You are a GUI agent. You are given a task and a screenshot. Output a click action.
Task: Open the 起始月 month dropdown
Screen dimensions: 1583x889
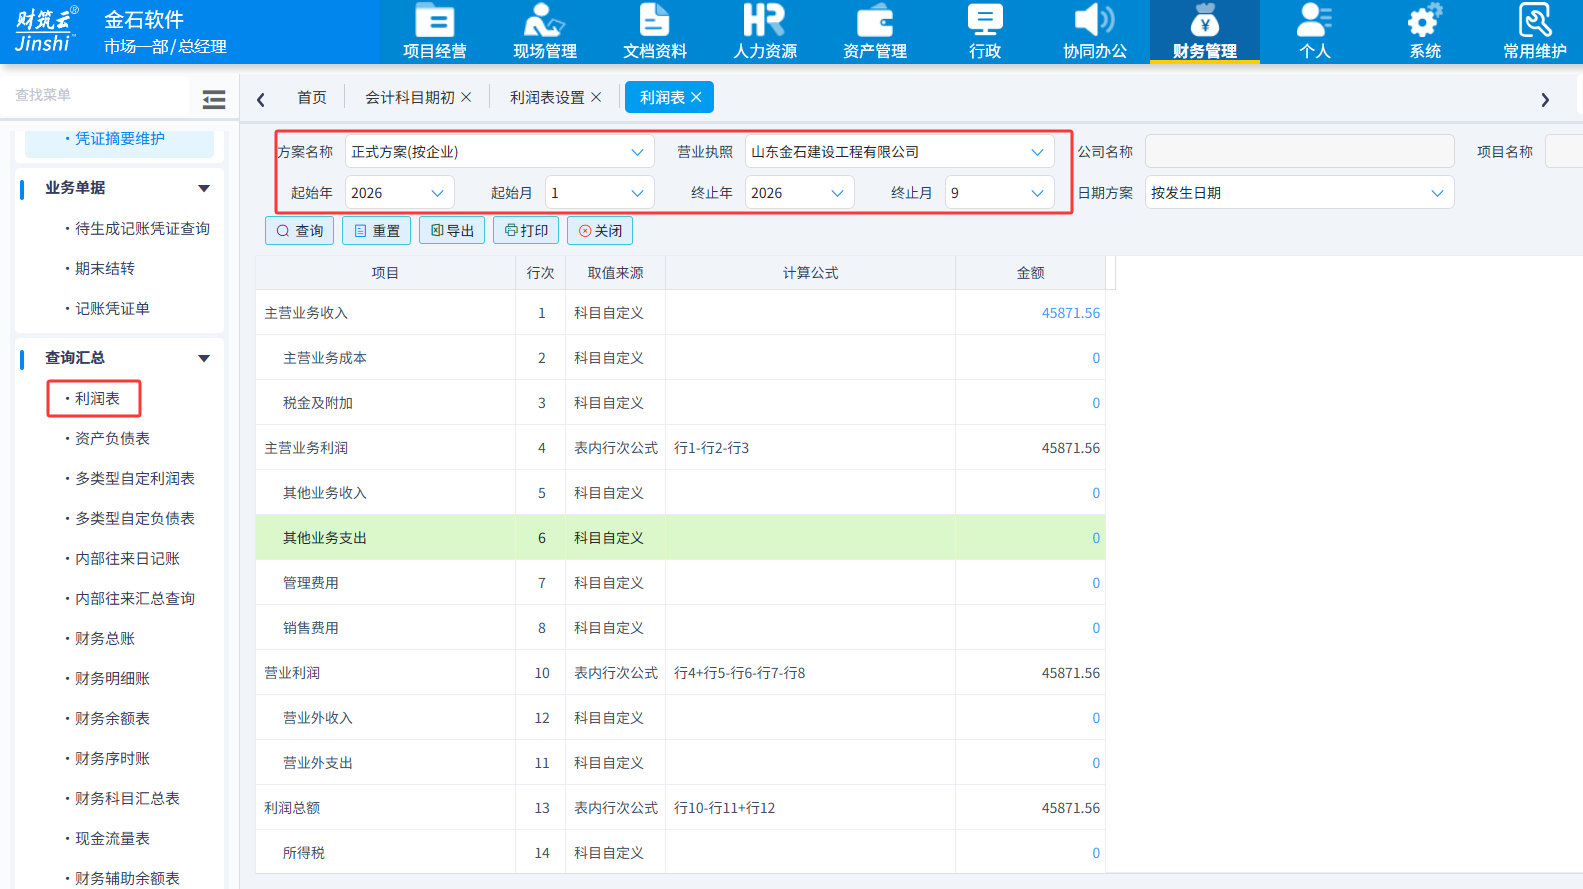coord(599,193)
